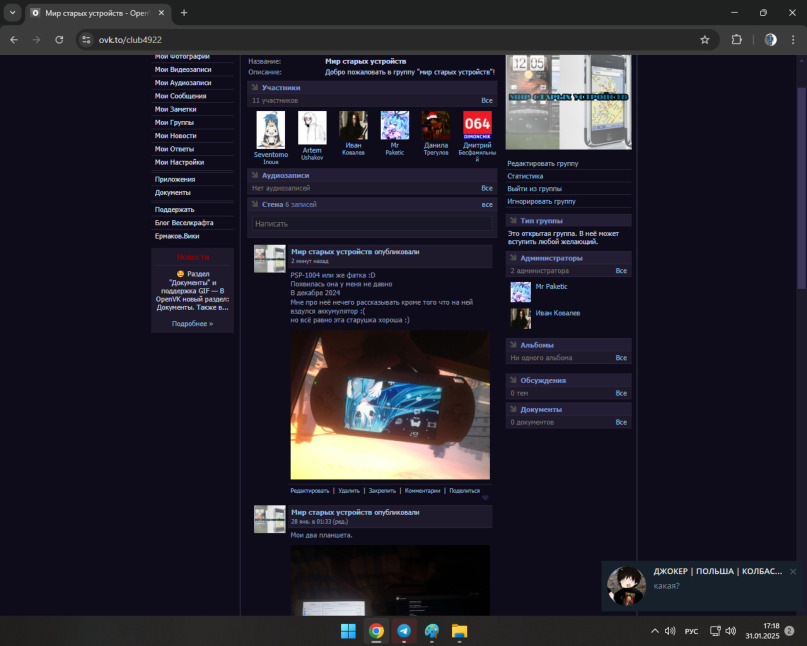Viewport: 807px width, 646px height.
Task: Collapse the Альбомы section
Action: (514, 345)
